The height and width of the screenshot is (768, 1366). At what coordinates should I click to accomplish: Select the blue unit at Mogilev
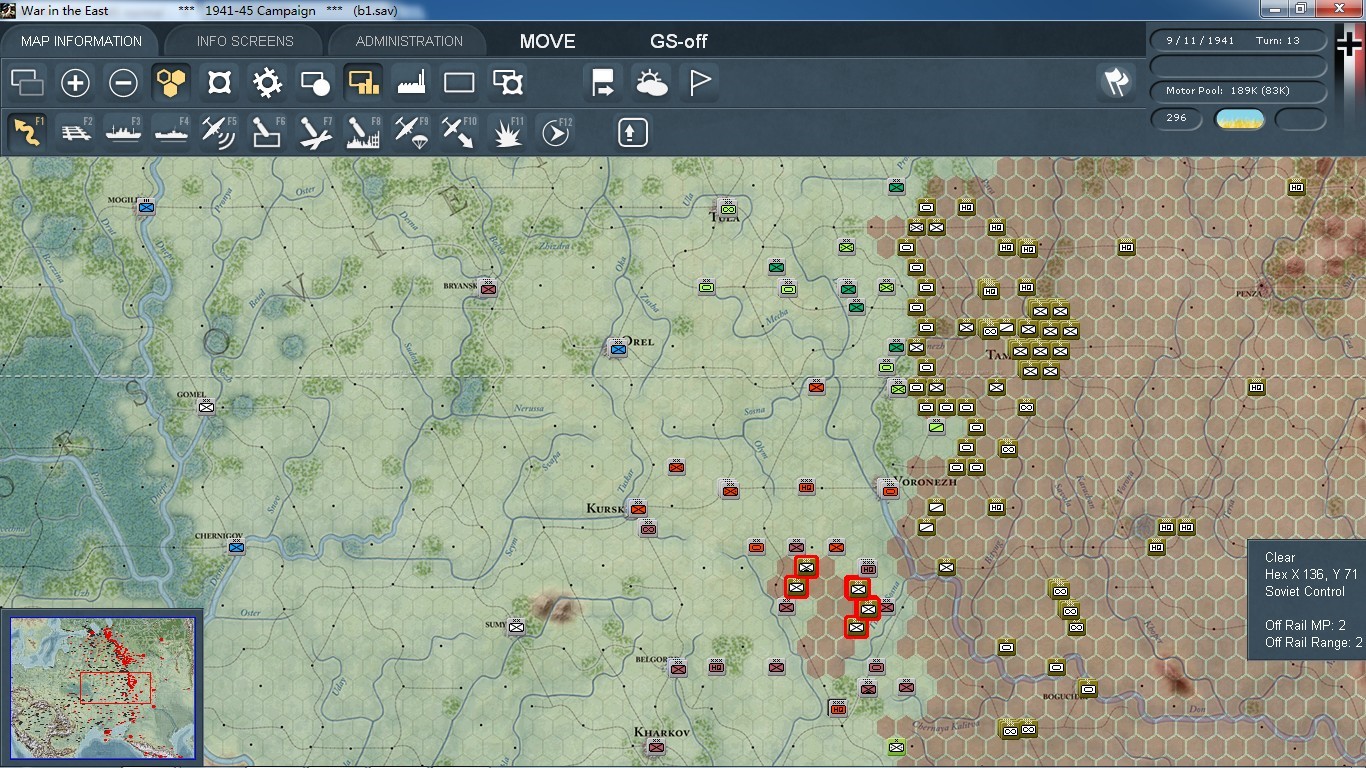(x=146, y=207)
